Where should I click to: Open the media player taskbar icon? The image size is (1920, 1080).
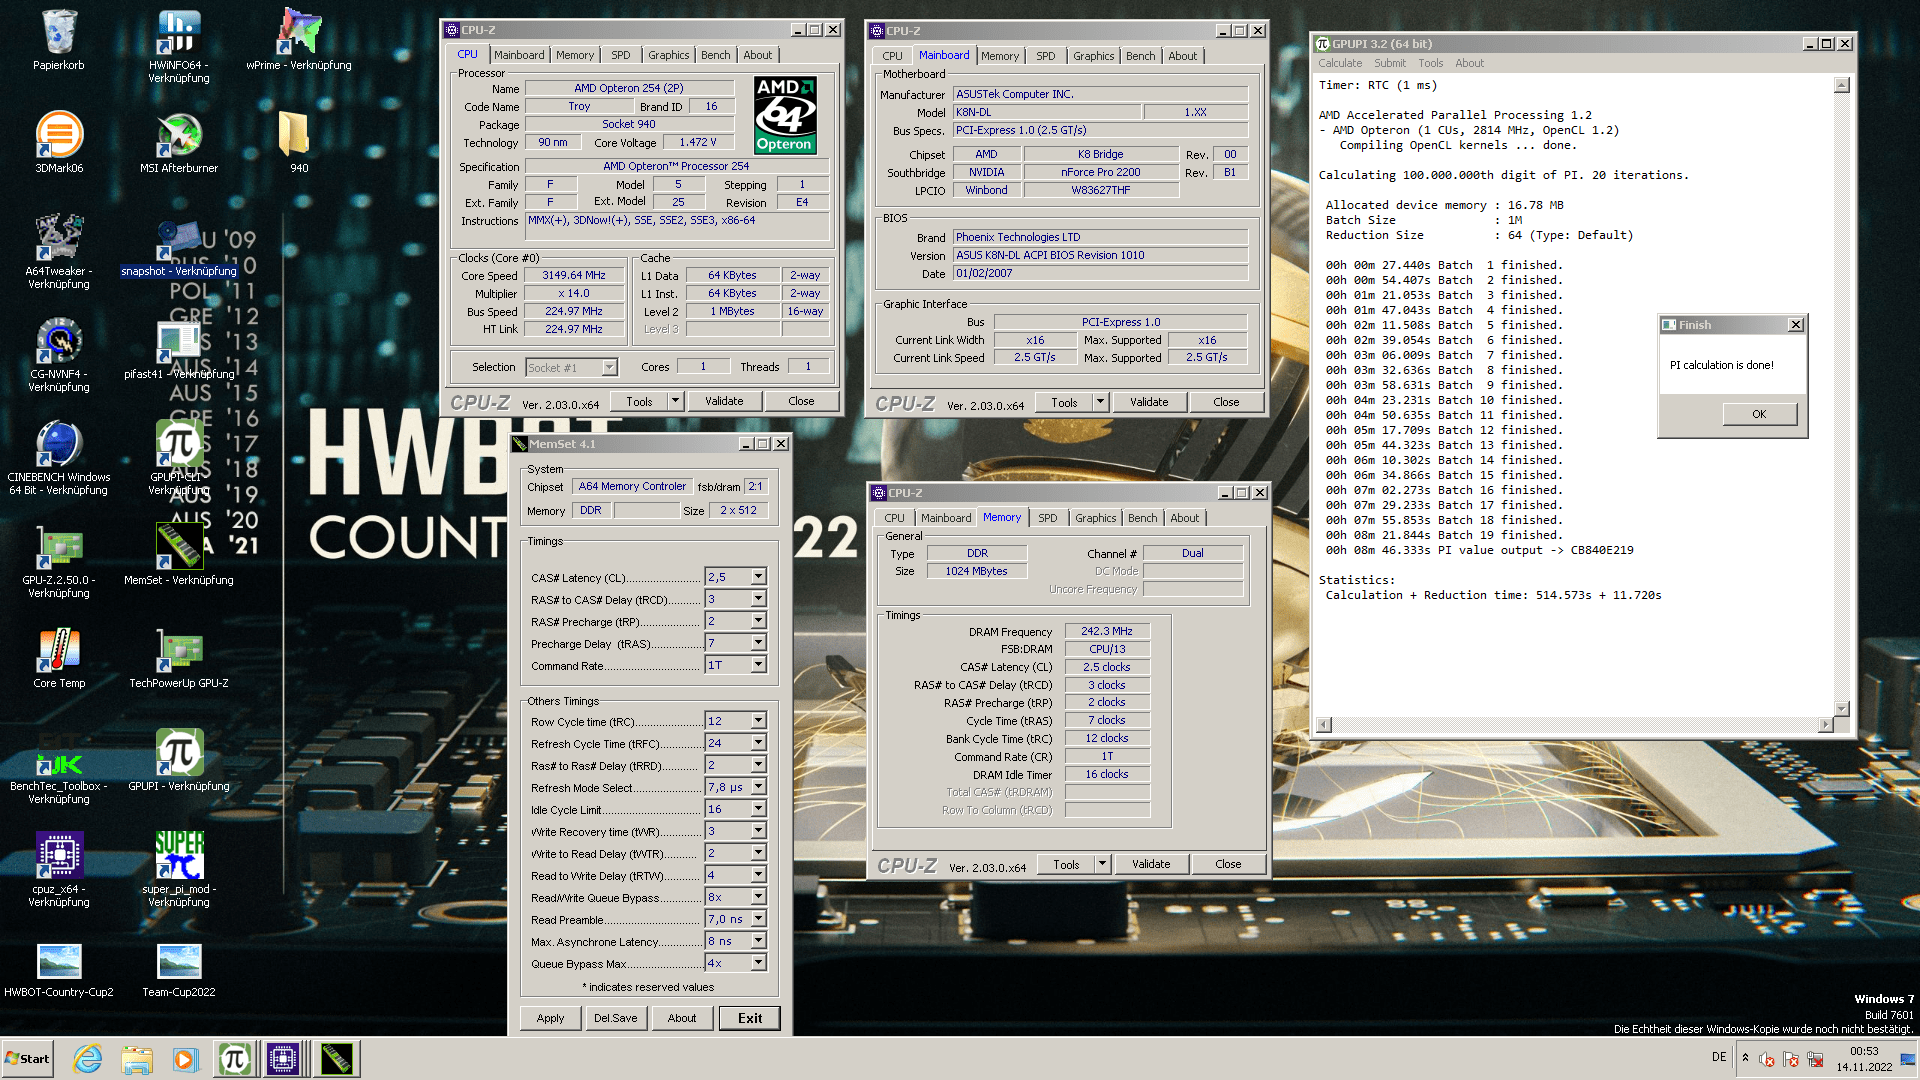[185, 1059]
